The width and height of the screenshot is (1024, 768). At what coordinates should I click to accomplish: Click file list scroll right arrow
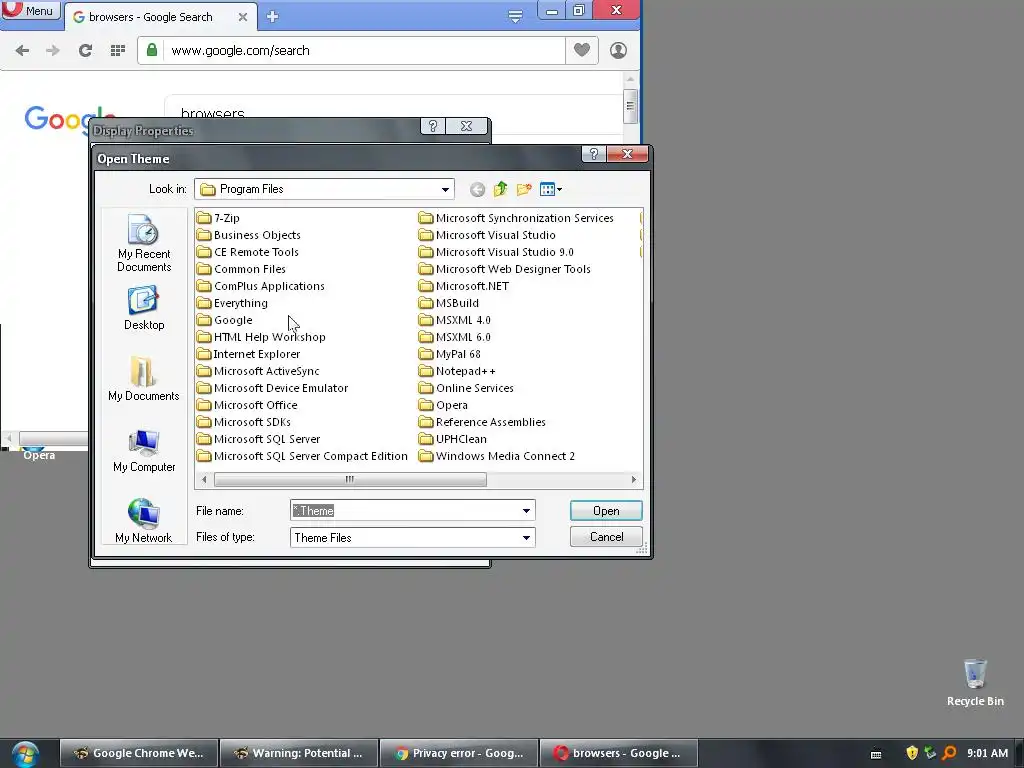click(x=633, y=479)
